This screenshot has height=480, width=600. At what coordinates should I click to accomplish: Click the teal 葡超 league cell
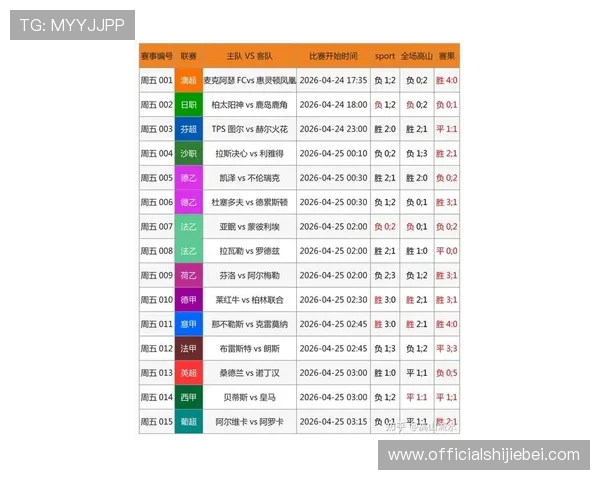[x=189, y=422]
